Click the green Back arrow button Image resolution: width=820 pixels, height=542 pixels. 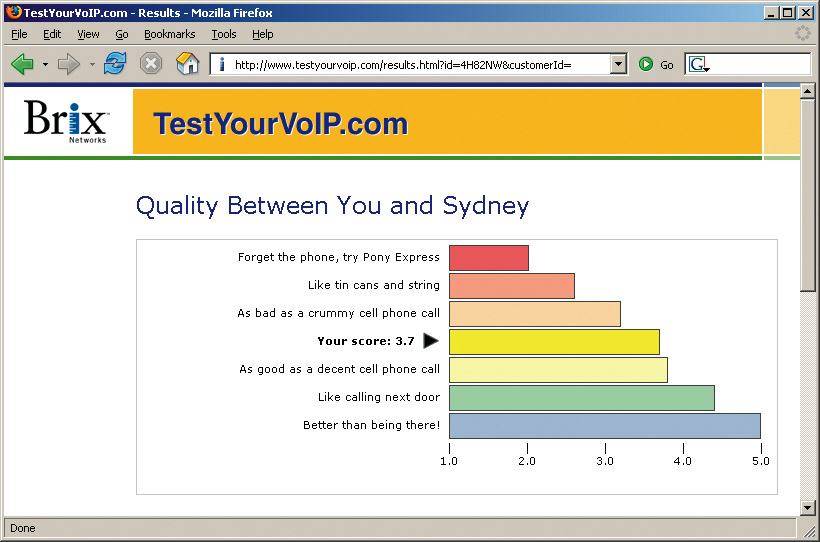tap(22, 64)
